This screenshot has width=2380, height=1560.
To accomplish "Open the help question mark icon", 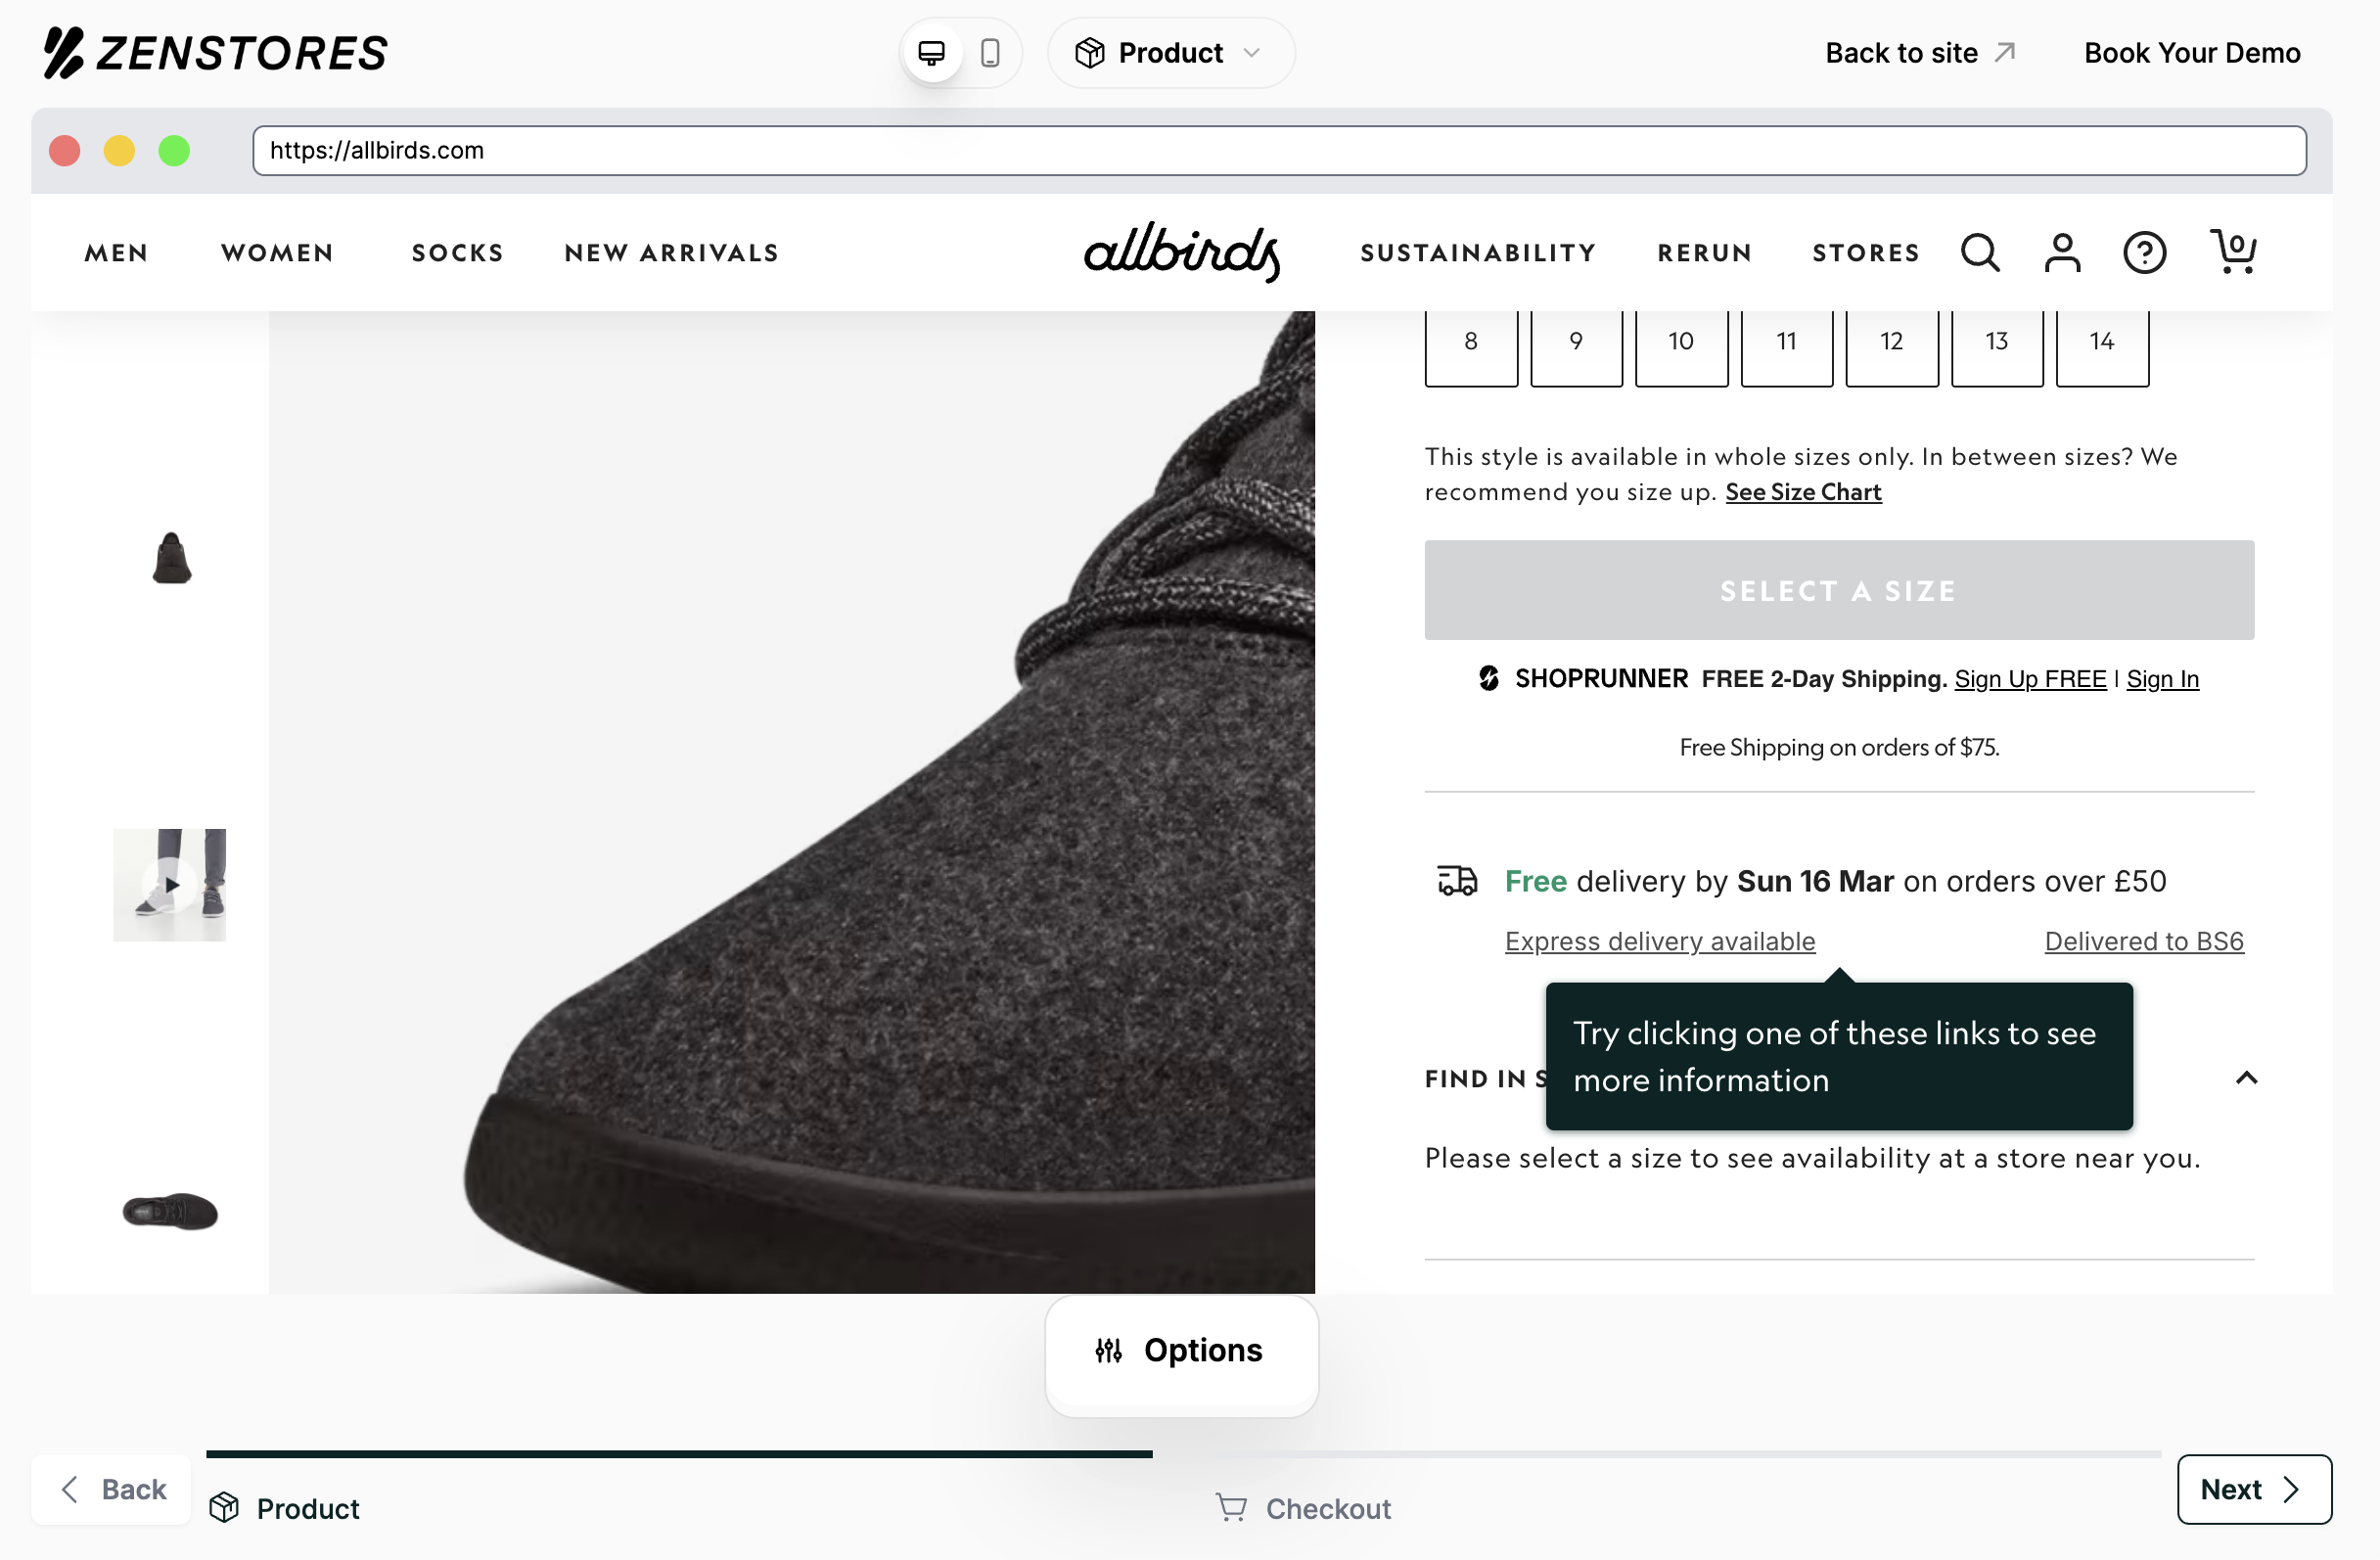I will tap(2144, 253).
